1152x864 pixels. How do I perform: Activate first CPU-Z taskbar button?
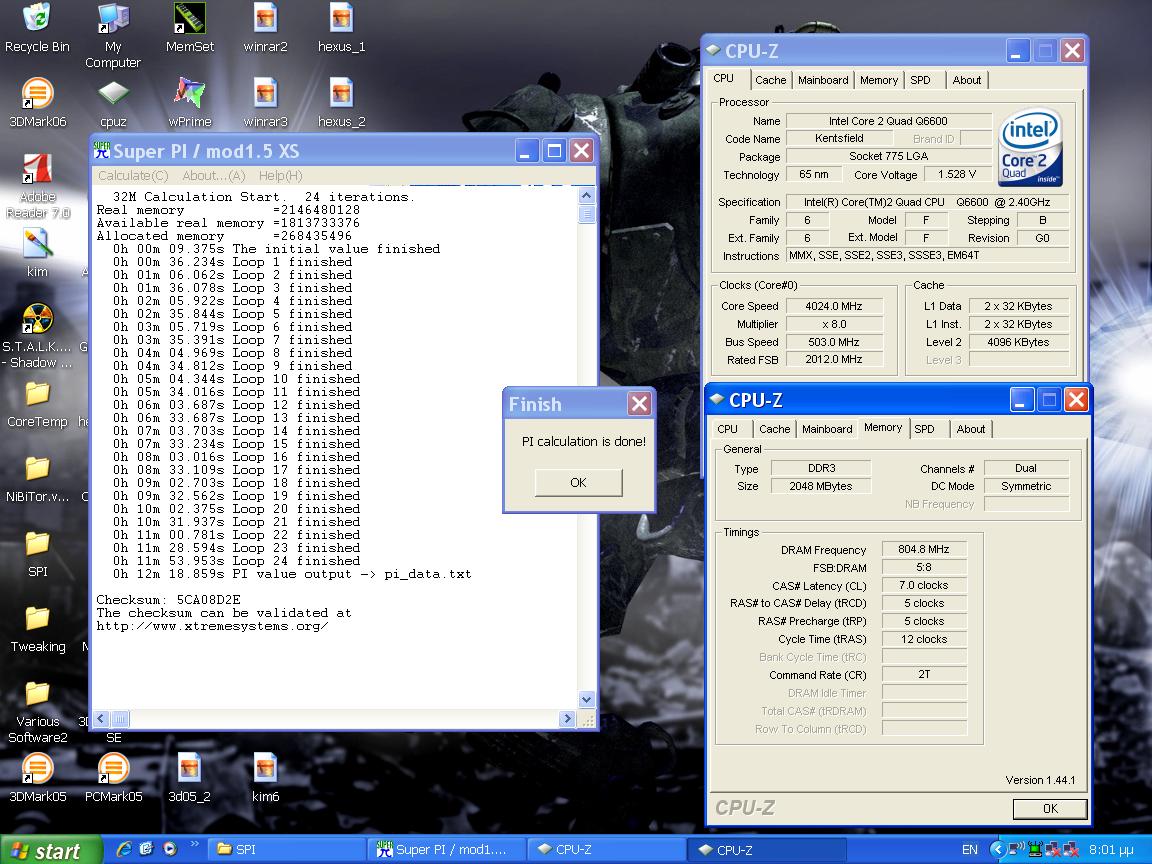coord(605,849)
